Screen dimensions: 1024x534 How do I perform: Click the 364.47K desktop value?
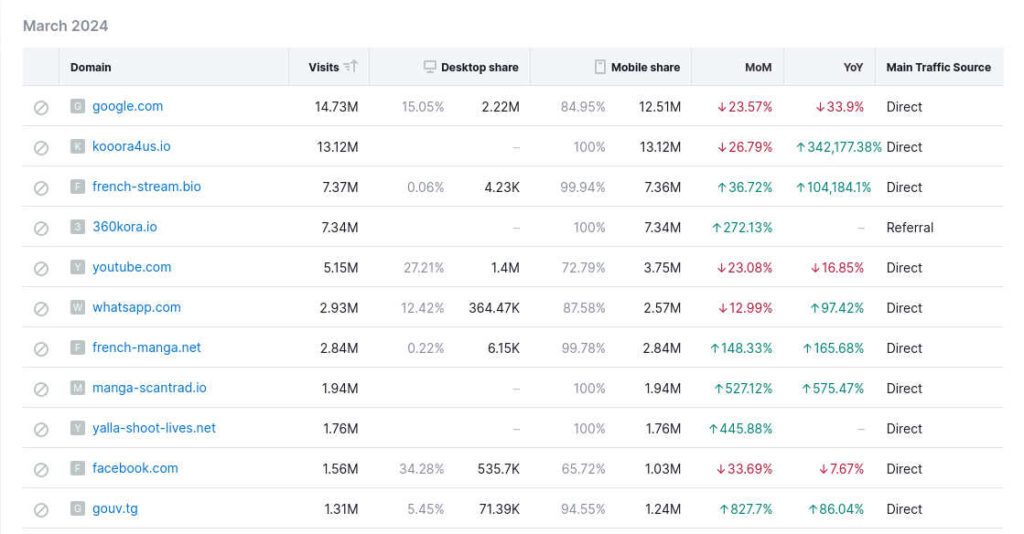[494, 308]
